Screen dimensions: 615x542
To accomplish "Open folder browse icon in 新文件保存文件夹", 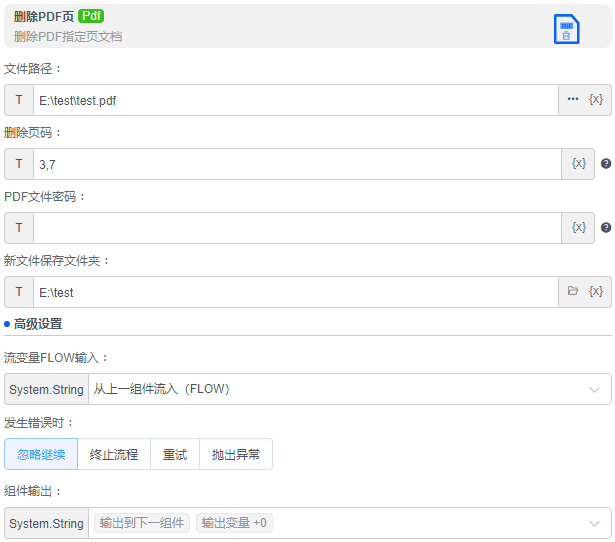I will 573,291.
